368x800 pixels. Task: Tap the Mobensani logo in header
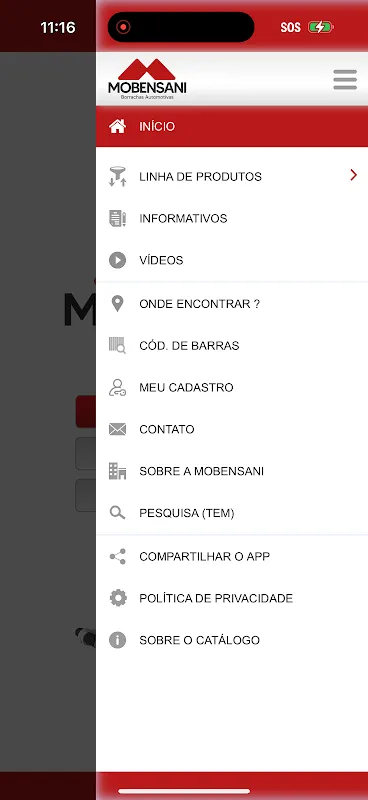point(147,79)
